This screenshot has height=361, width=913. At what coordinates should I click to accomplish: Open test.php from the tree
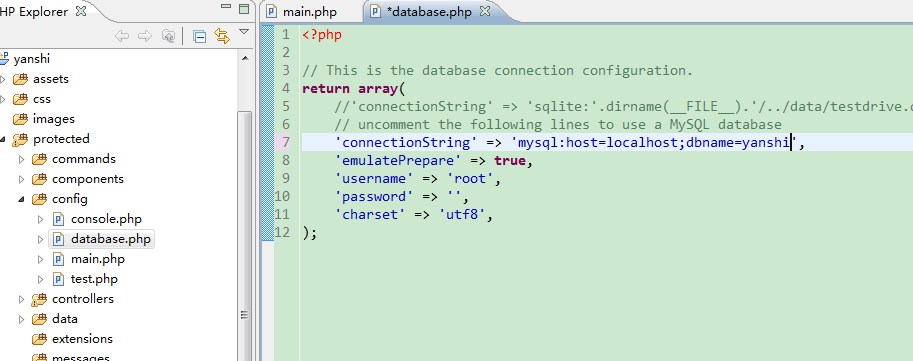(94, 279)
